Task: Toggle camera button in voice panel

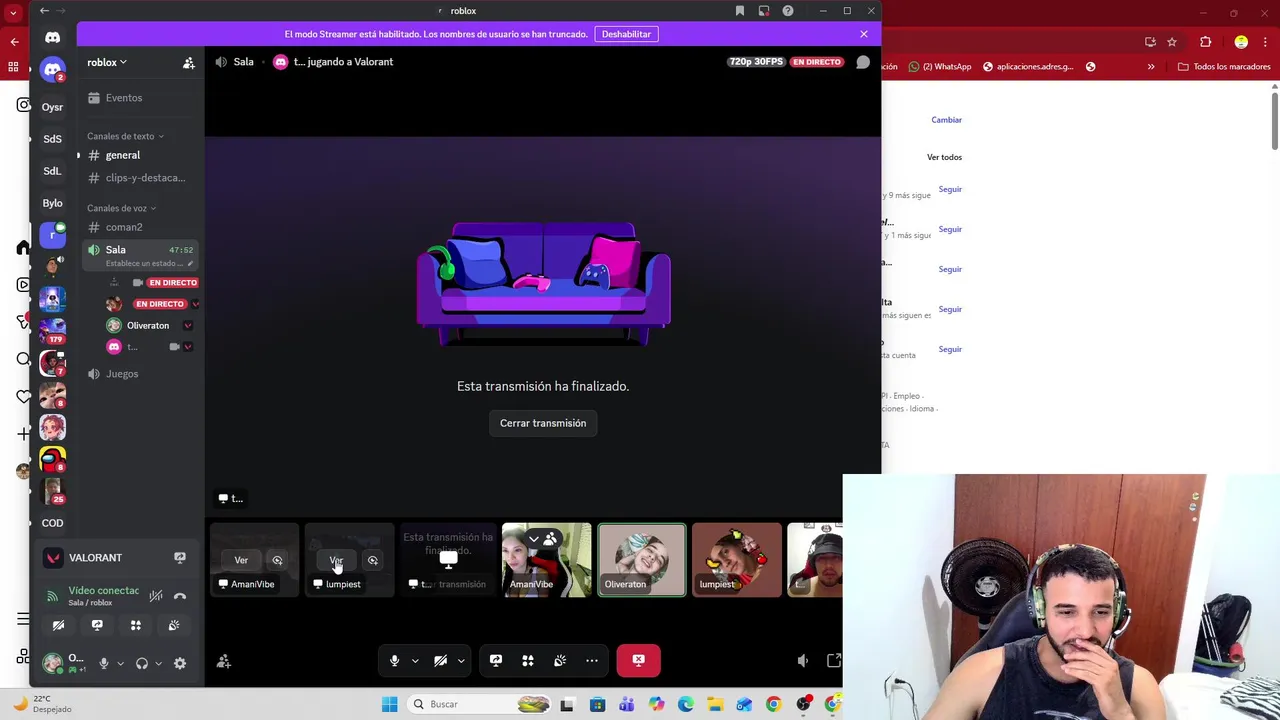Action: coord(58,625)
